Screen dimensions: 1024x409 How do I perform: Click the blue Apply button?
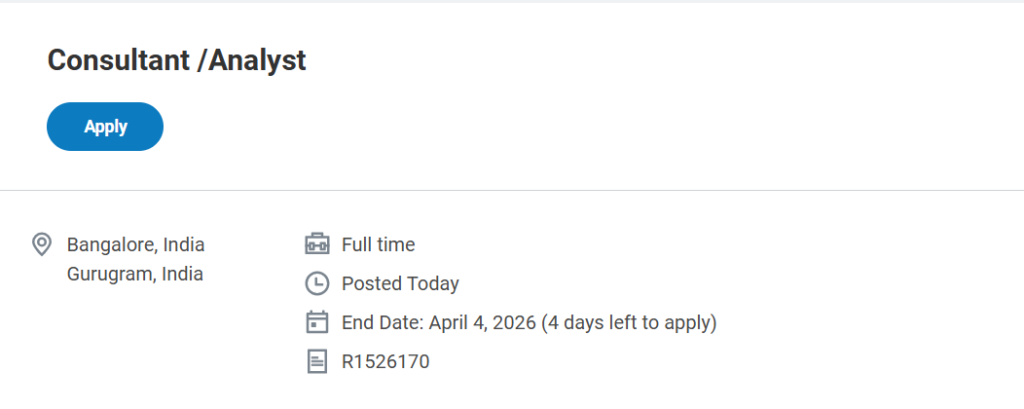105,127
